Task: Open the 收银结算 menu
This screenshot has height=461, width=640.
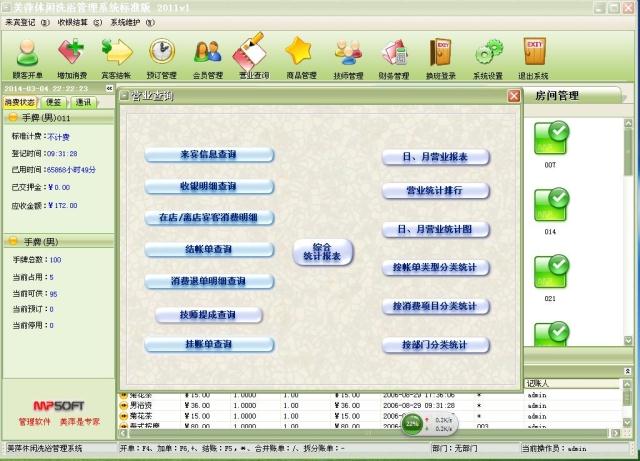Action: click(x=79, y=22)
